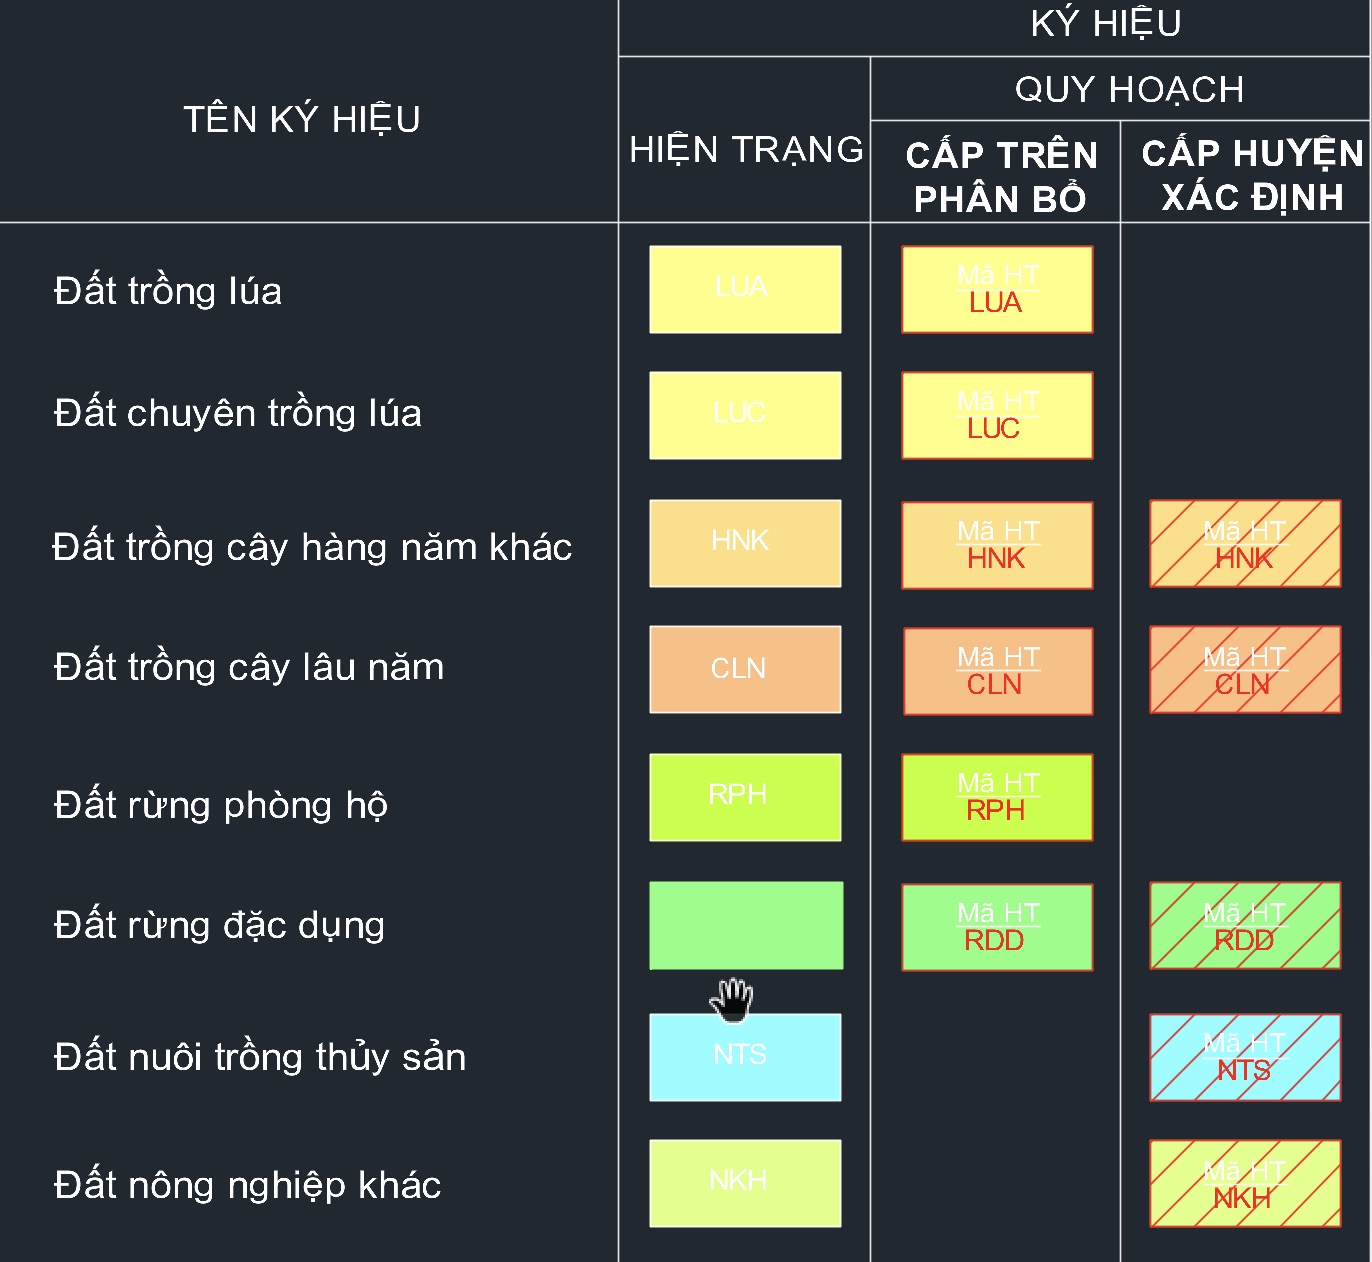
Task: Click the cyan NTS hiện trạng box
Action: (x=745, y=1057)
